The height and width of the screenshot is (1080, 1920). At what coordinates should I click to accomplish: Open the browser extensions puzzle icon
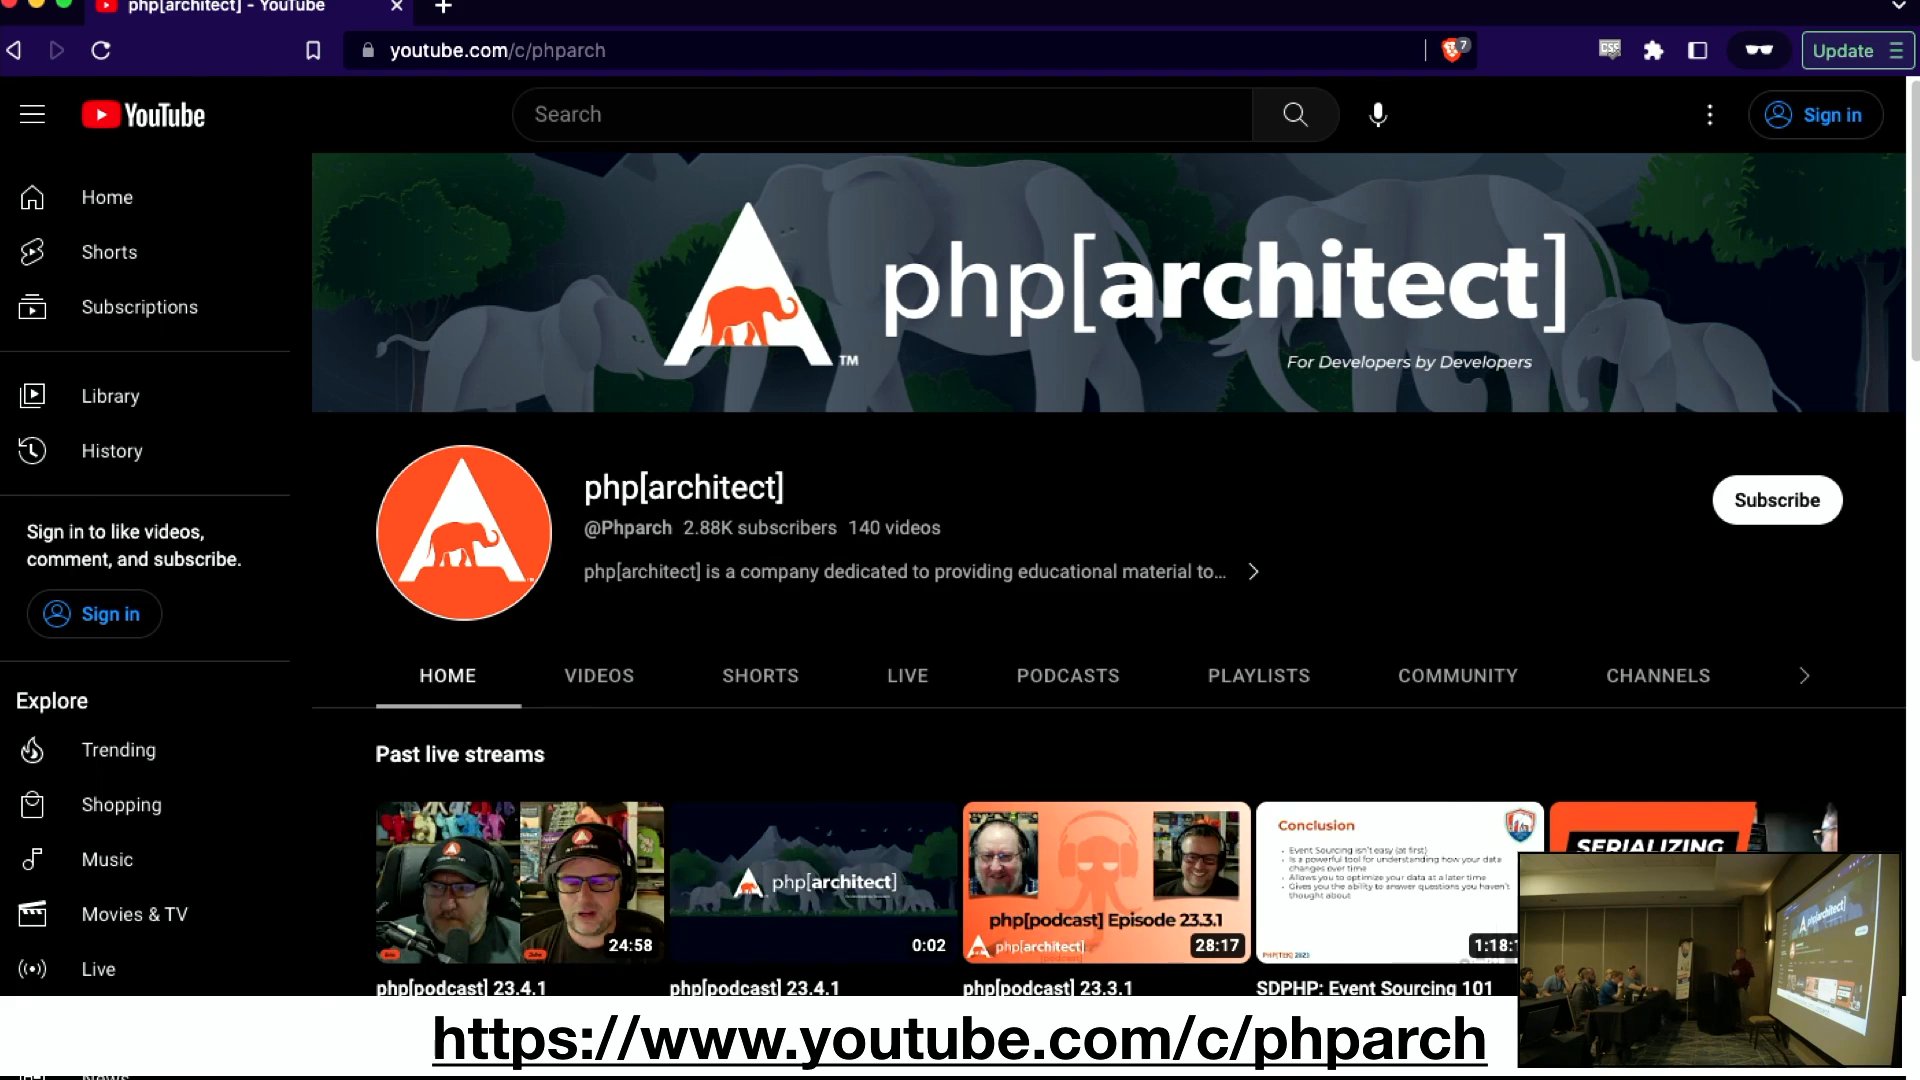(1653, 50)
